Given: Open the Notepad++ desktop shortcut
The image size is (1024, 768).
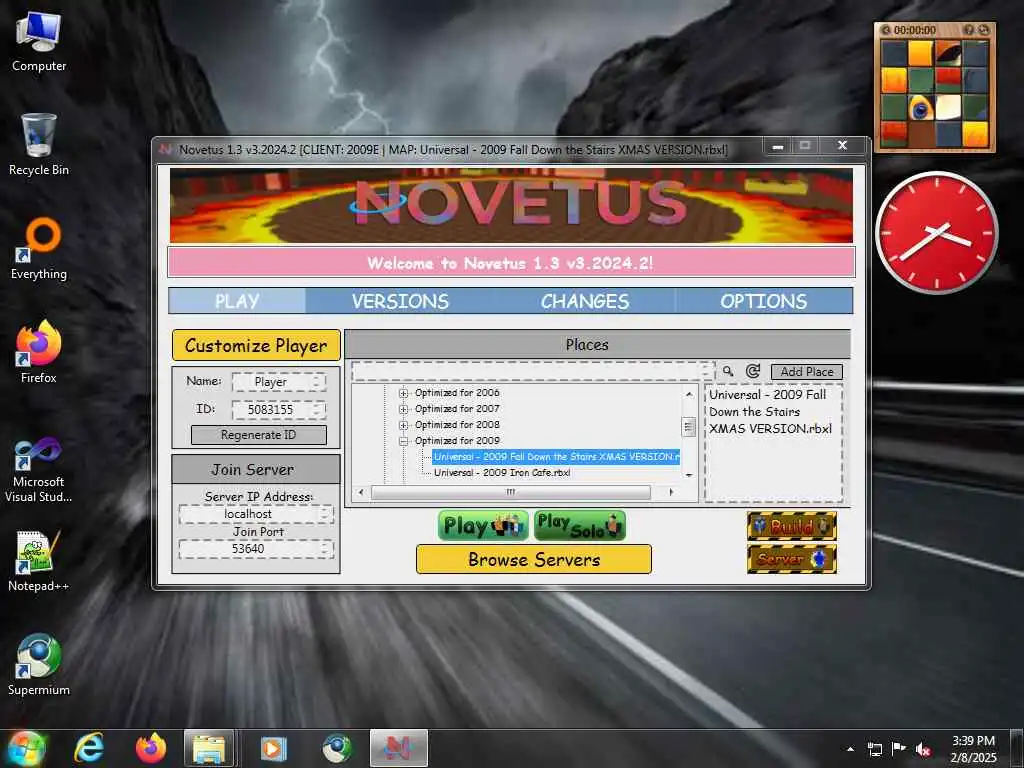Looking at the screenshot, I should pyautogui.click(x=39, y=561).
